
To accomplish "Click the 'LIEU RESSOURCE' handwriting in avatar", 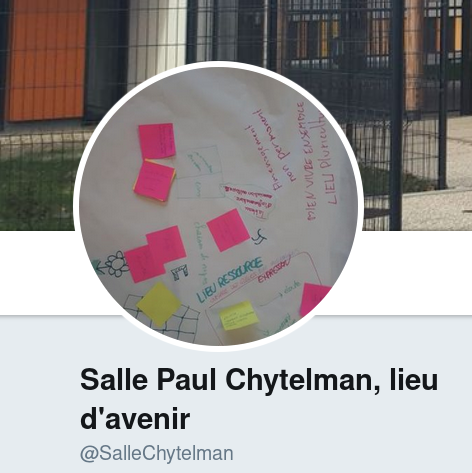I will pyautogui.click(x=229, y=279).
